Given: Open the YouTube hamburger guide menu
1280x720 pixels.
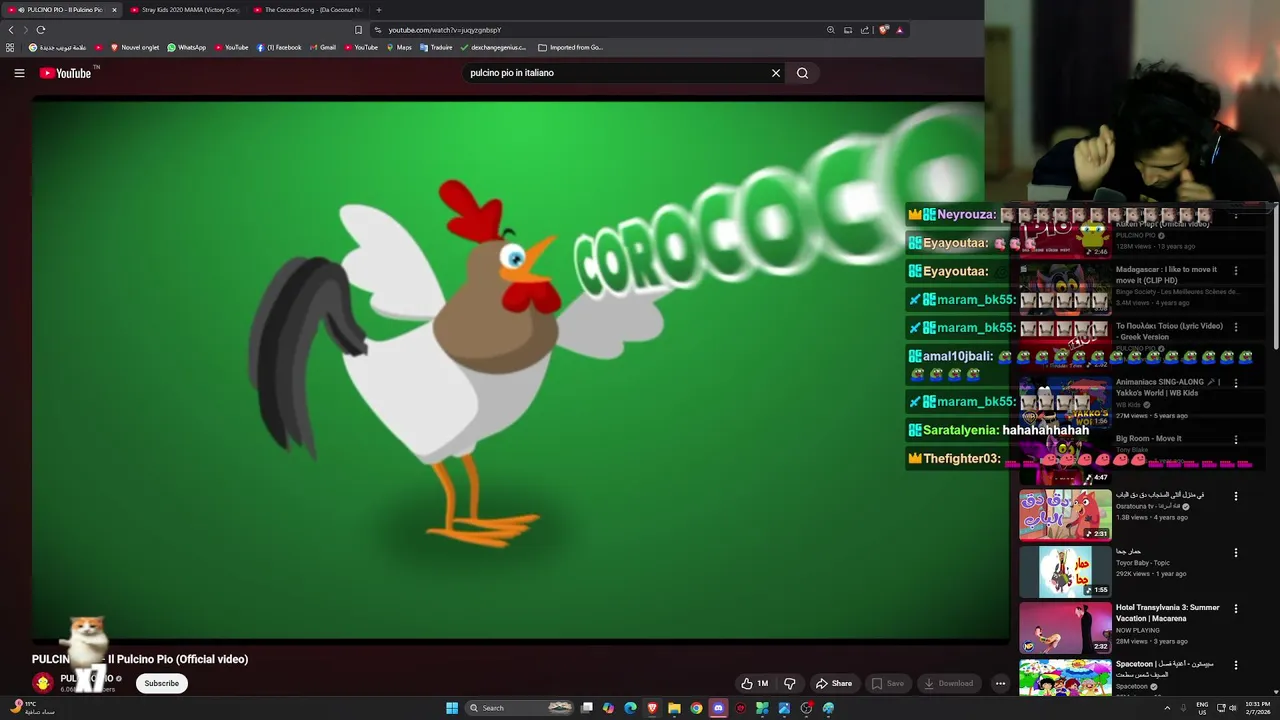Looking at the screenshot, I should click(x=19, y=73).
